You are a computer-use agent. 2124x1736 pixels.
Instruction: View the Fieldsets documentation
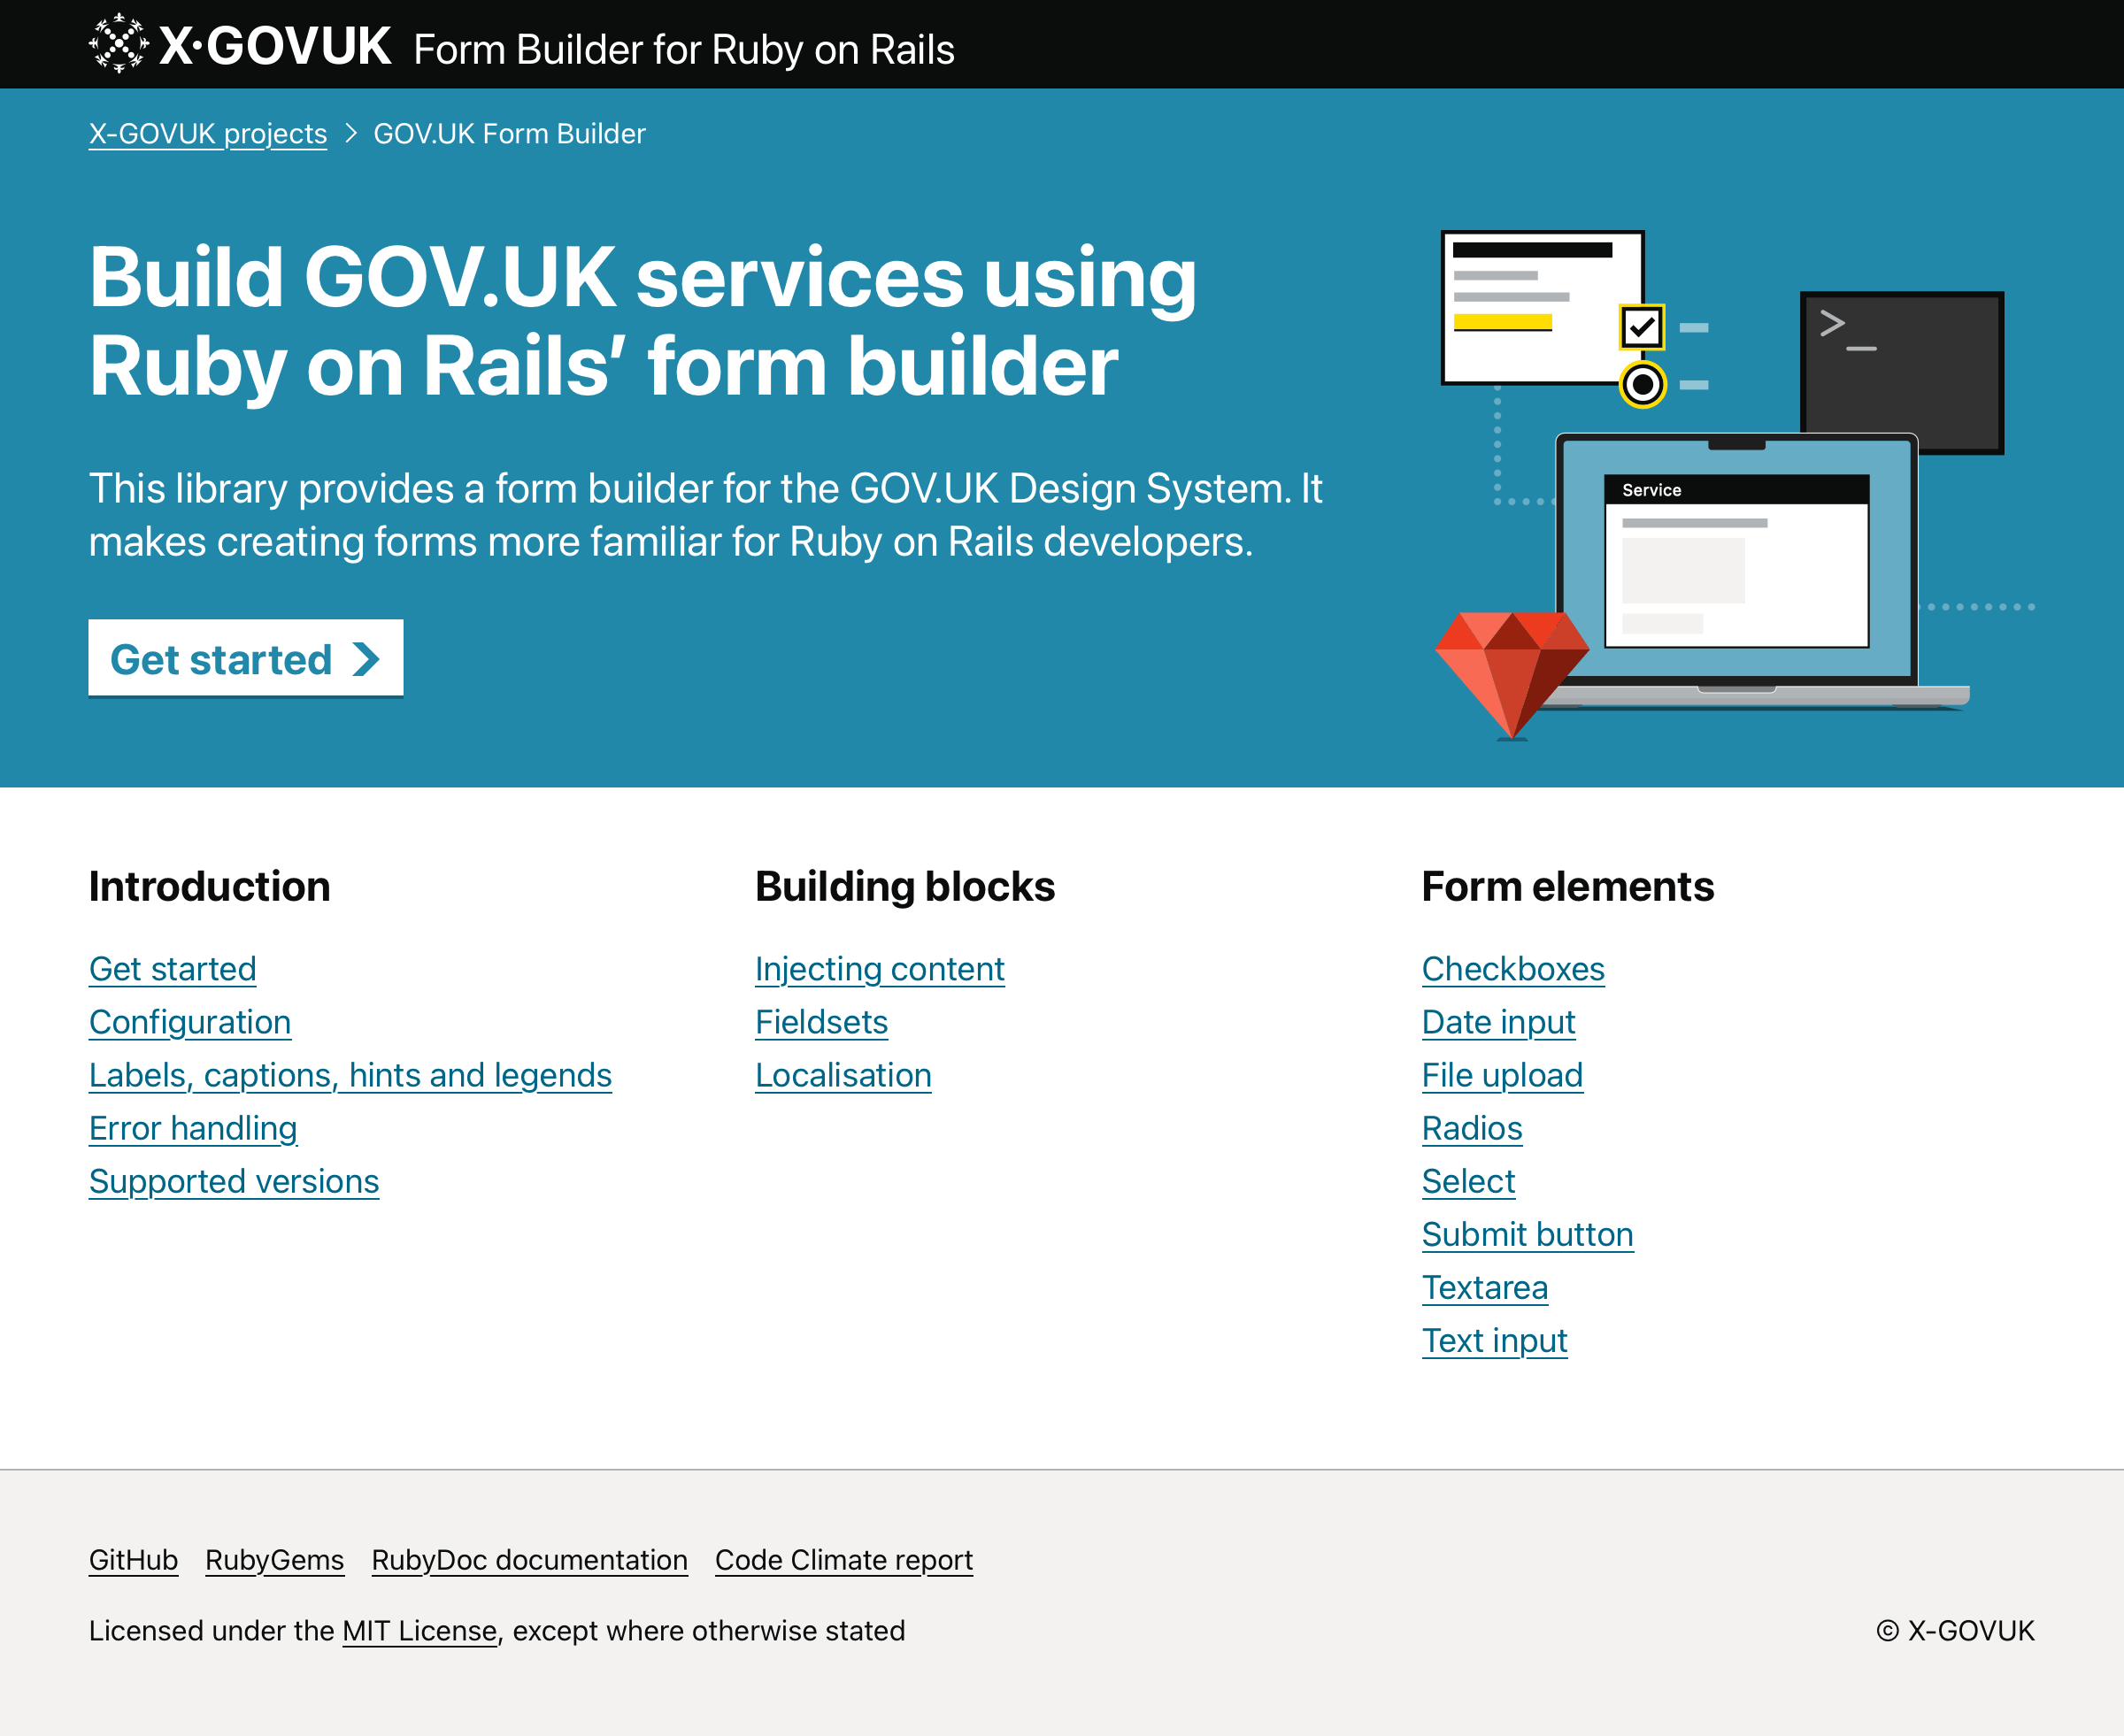coord(821,1021)
